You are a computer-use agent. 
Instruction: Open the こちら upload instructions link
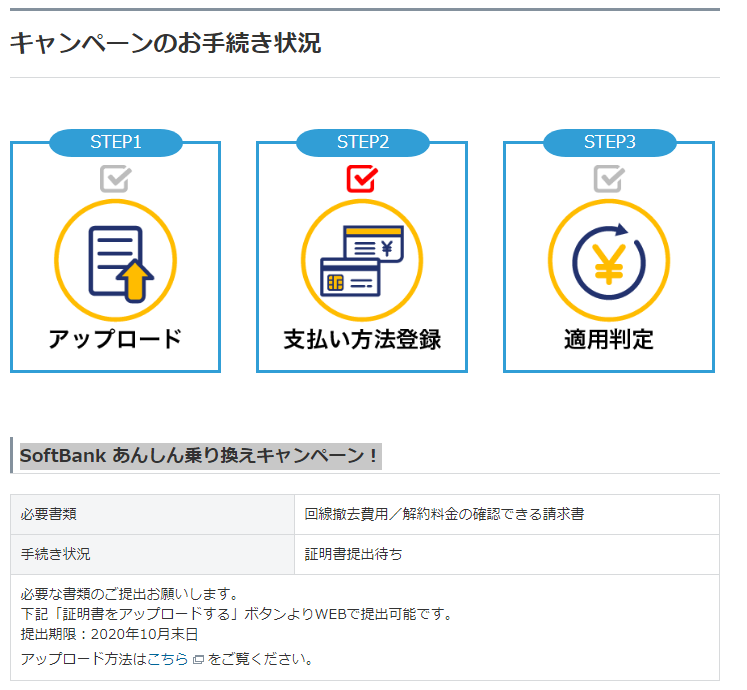tap(168, 659)
